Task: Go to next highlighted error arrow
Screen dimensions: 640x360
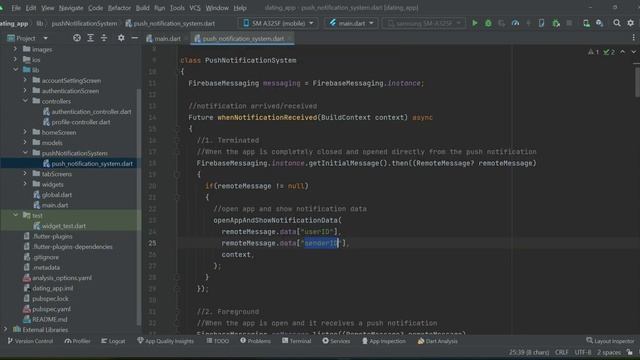Action: click(x=633, y=52)
